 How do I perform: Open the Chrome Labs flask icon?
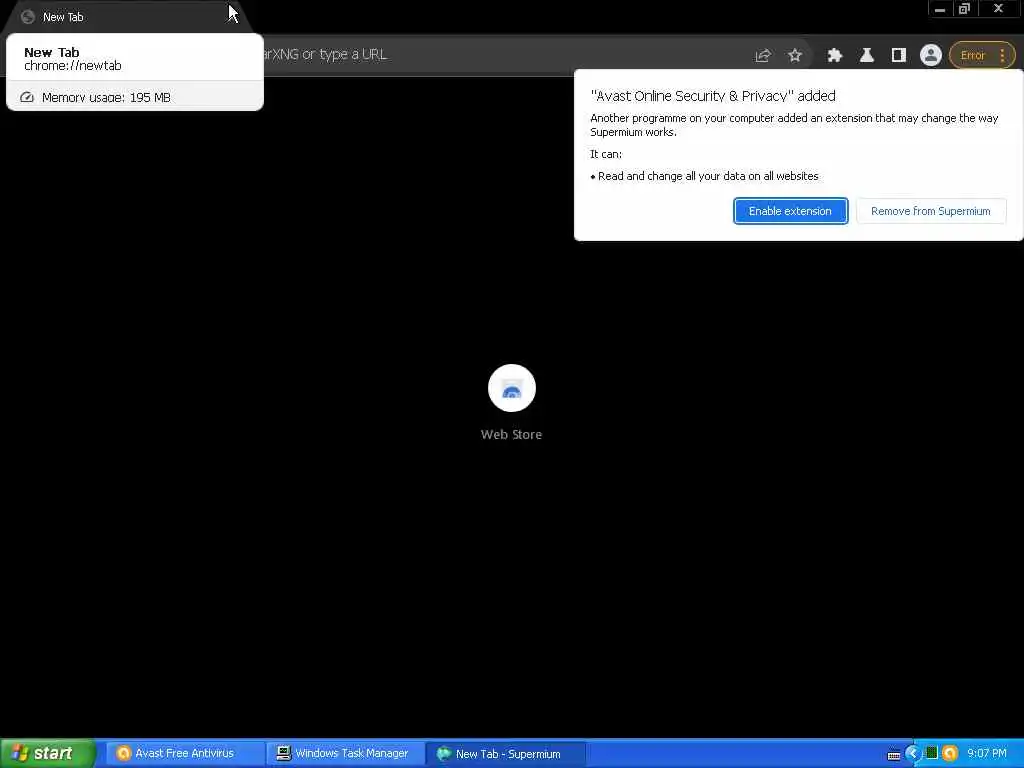(867, 56)
